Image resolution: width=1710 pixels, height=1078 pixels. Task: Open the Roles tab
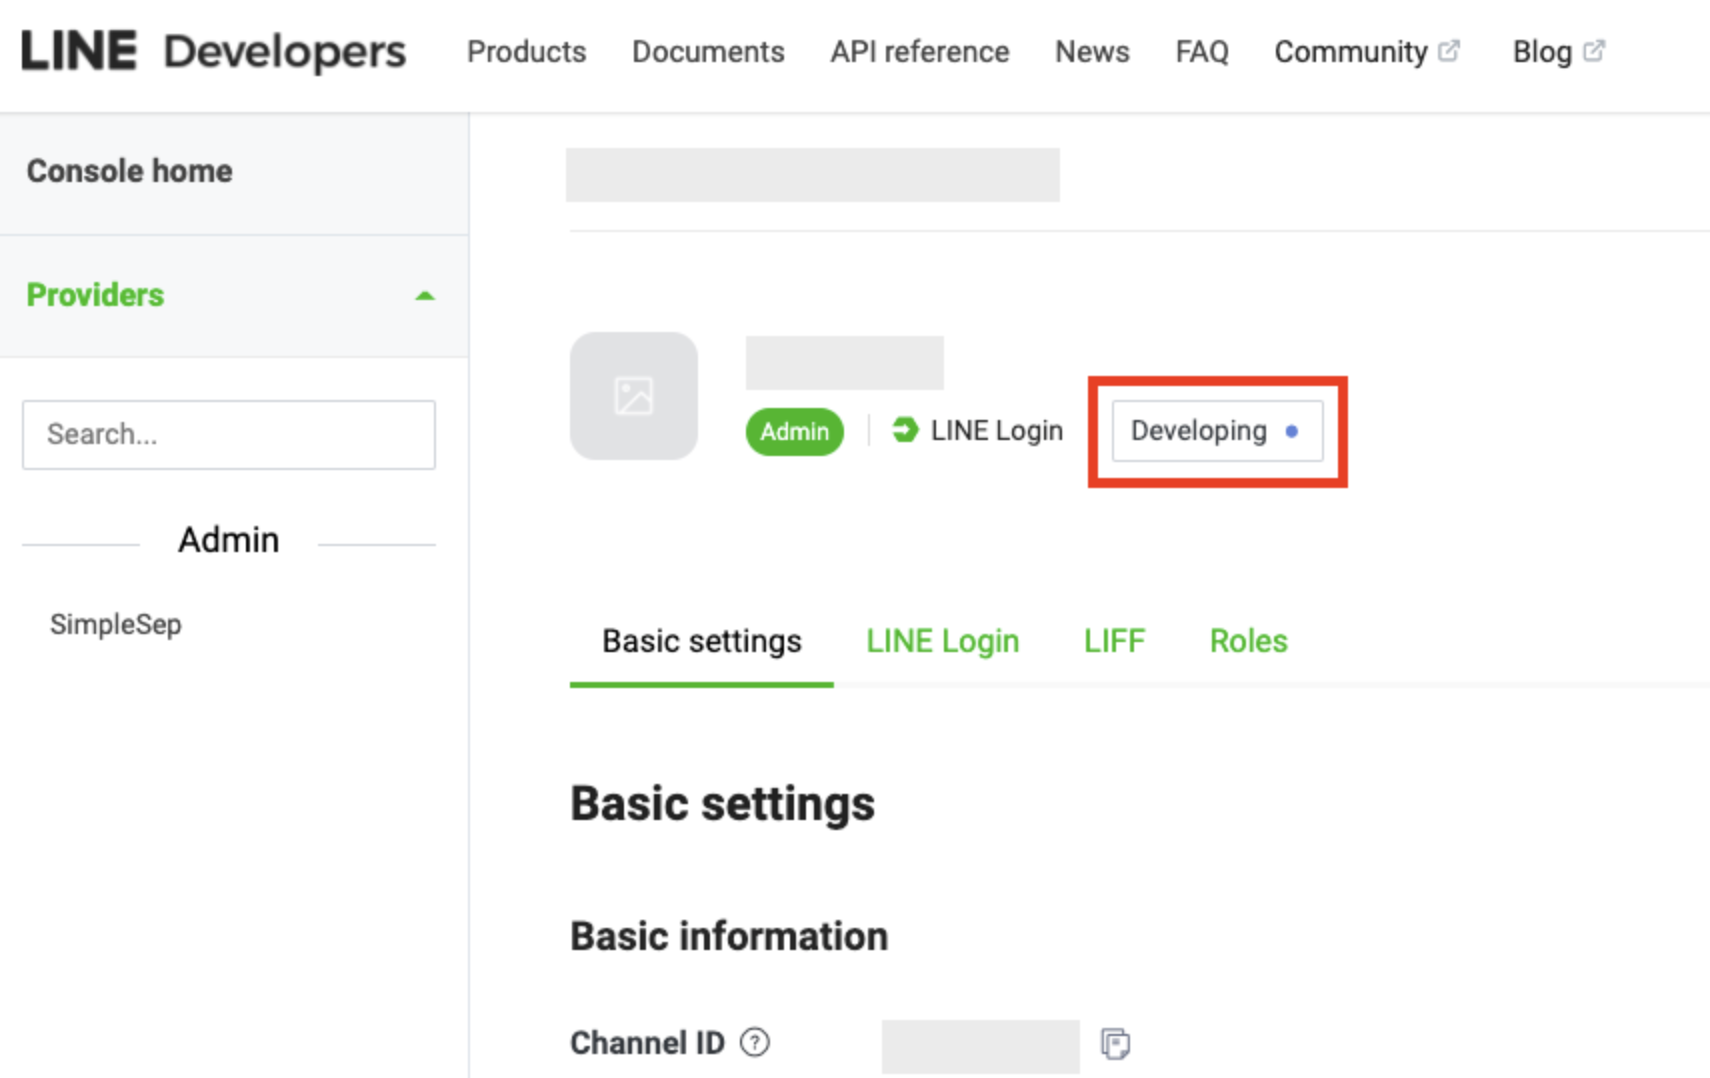tap(1249, 641)
